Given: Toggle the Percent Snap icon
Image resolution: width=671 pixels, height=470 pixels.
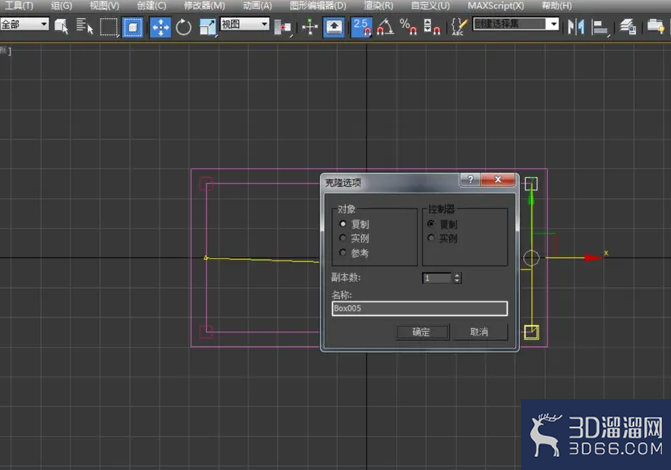Looking at the screenshot, I should tap(408, 27).
